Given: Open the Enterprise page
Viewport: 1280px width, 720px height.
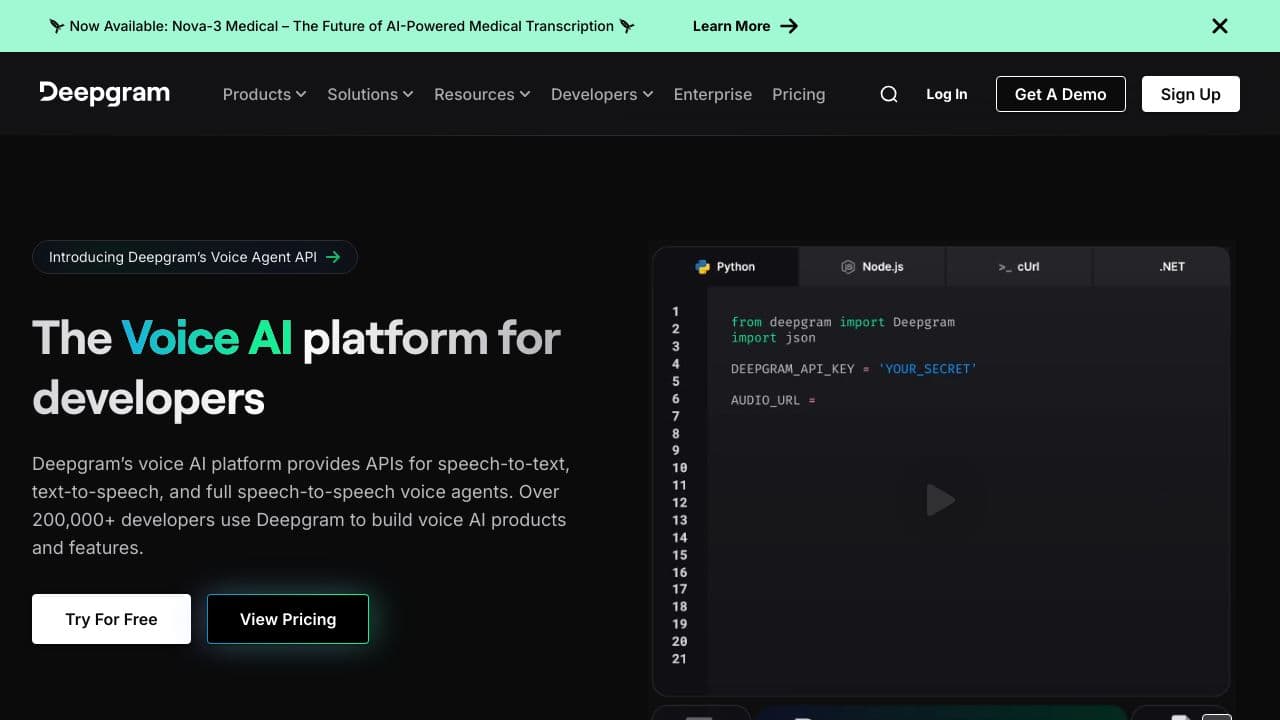Looking at the screenshot, I should 713,94.
